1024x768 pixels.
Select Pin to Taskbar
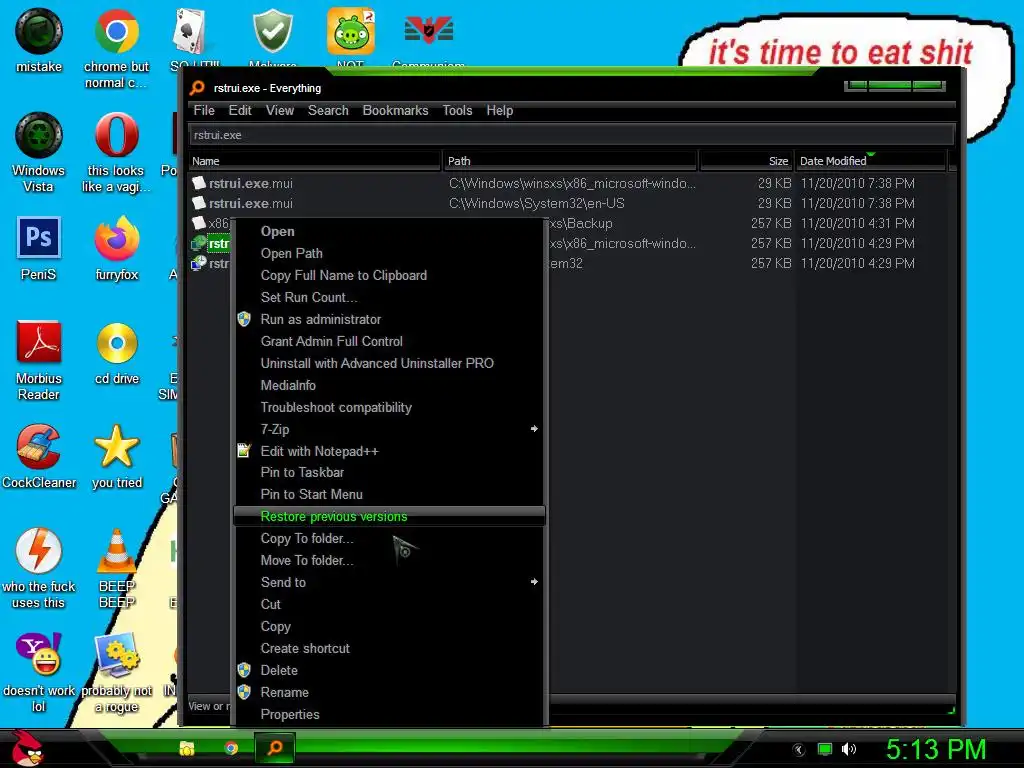pos(389,472)
